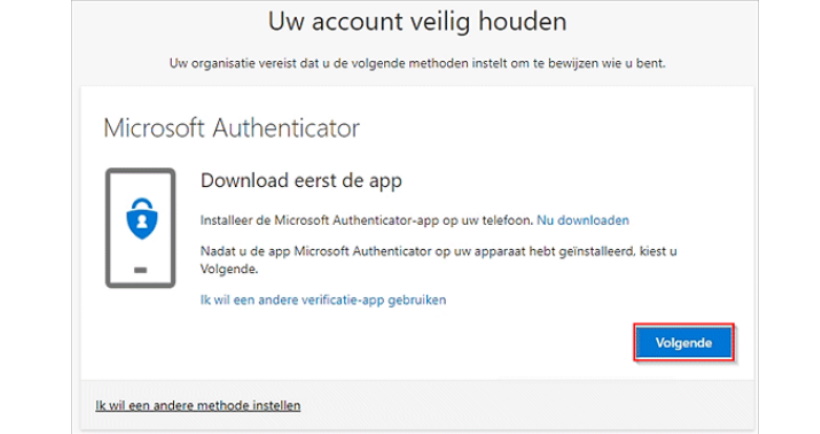
Task: Click the Microsoft Authenticator heading
Action: pyautogui.click(x=232, y=128)
